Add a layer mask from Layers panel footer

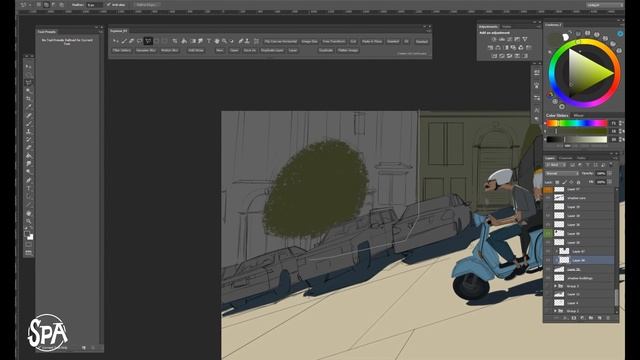click(x=574, y=318)
